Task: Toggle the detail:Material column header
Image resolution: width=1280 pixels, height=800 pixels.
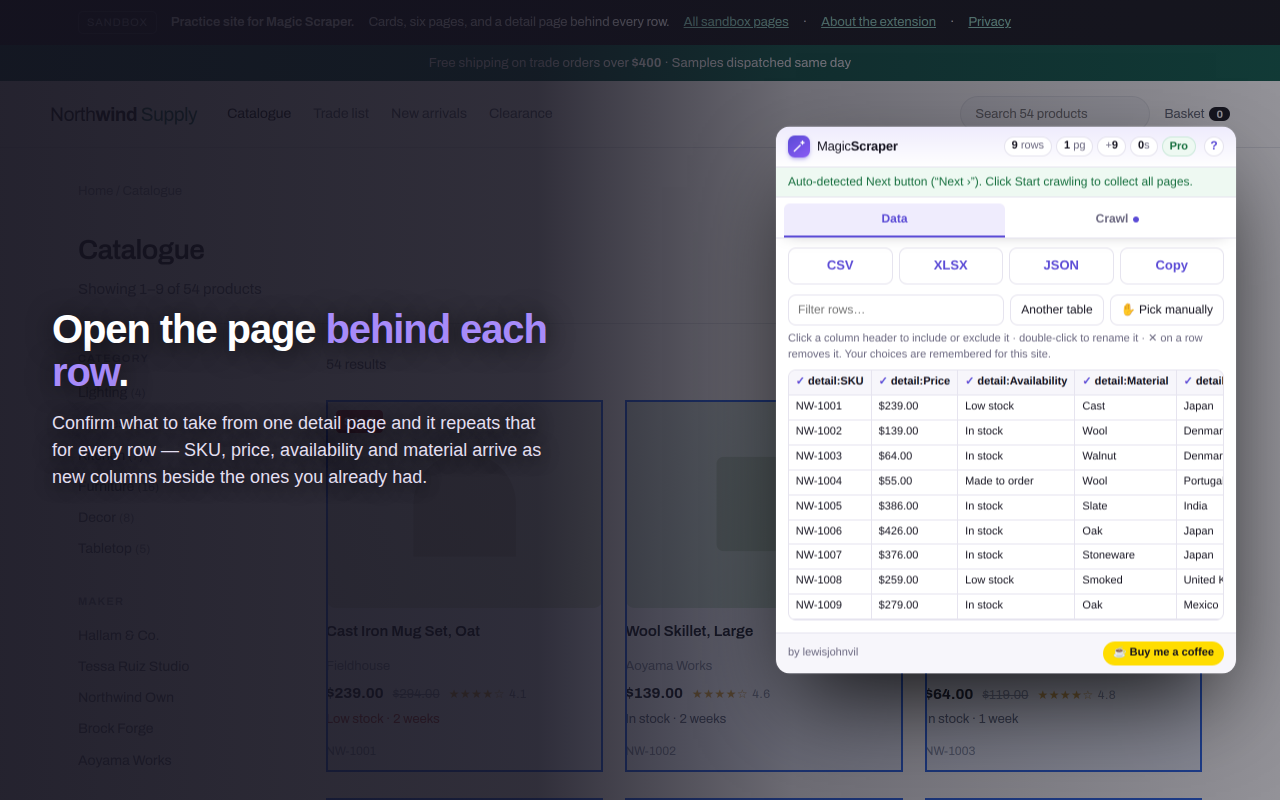Action: pyautogui.click(x=1125, y=381)
